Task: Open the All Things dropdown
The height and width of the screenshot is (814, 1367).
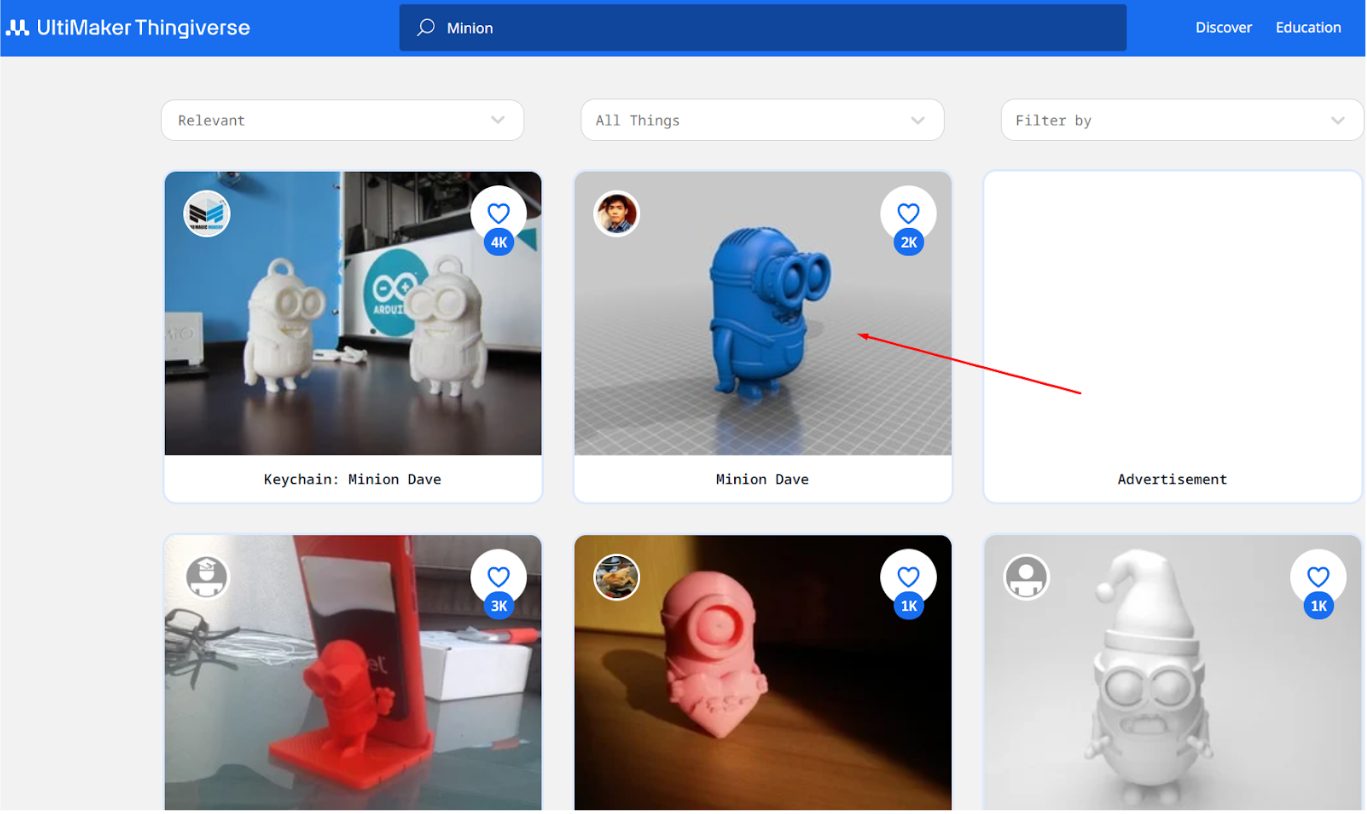Action: coord(762,120)
